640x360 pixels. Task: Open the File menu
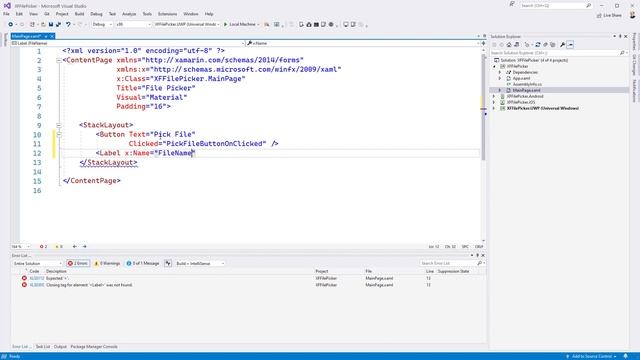coord(6,14)
